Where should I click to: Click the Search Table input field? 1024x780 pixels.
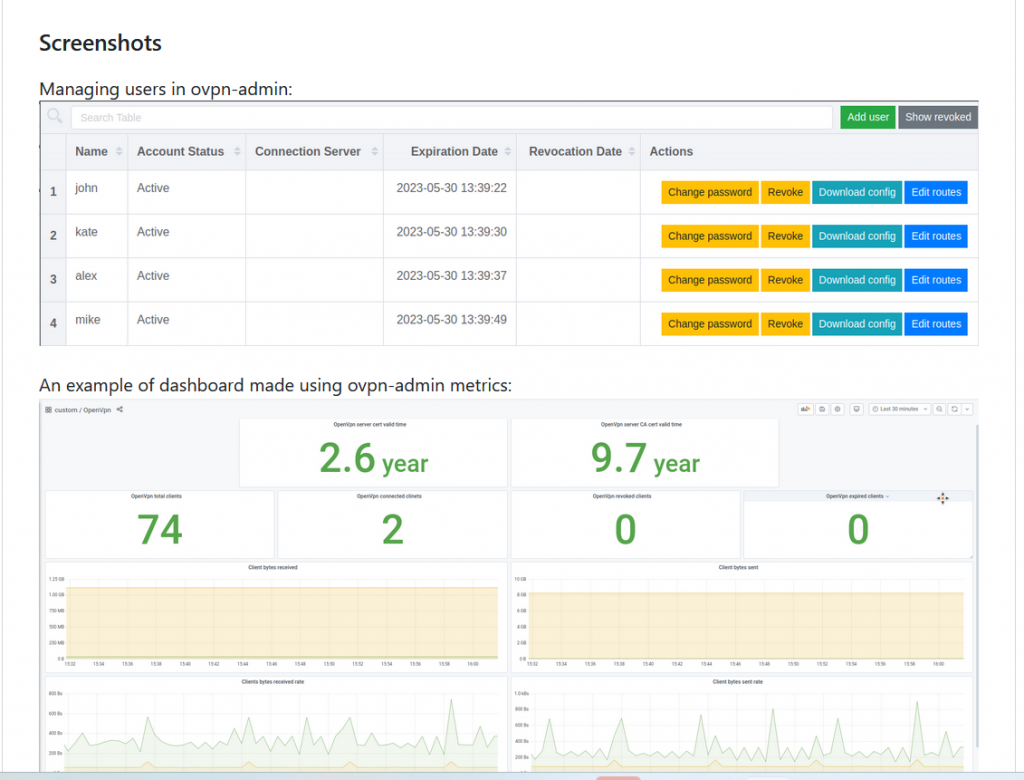pyautogui.click(x=451, y=117)
